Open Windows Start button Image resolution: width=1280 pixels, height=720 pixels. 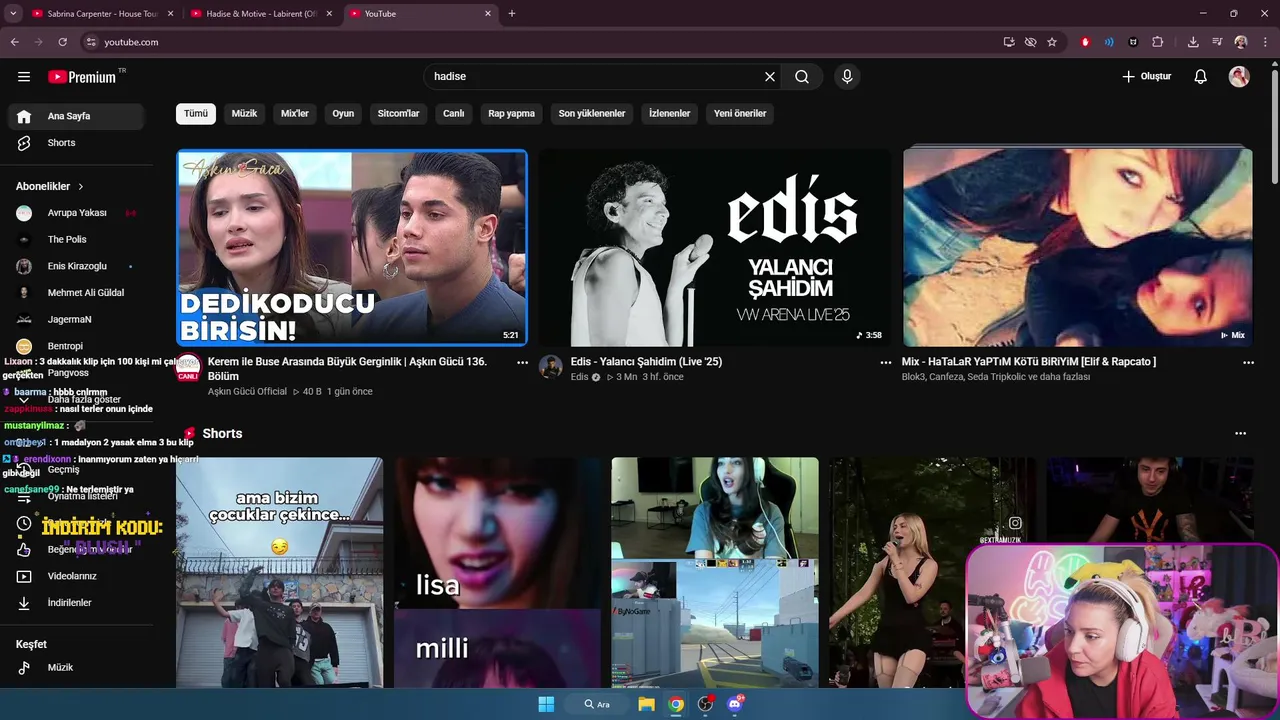[546, 704]
